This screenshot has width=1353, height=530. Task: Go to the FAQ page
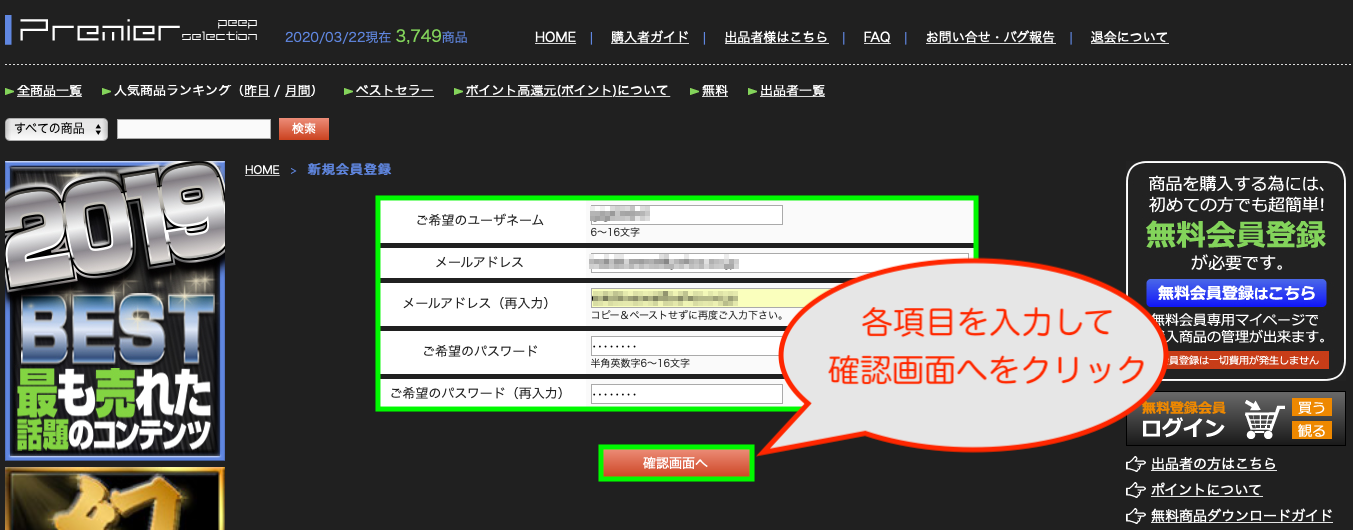coord(877,37)
